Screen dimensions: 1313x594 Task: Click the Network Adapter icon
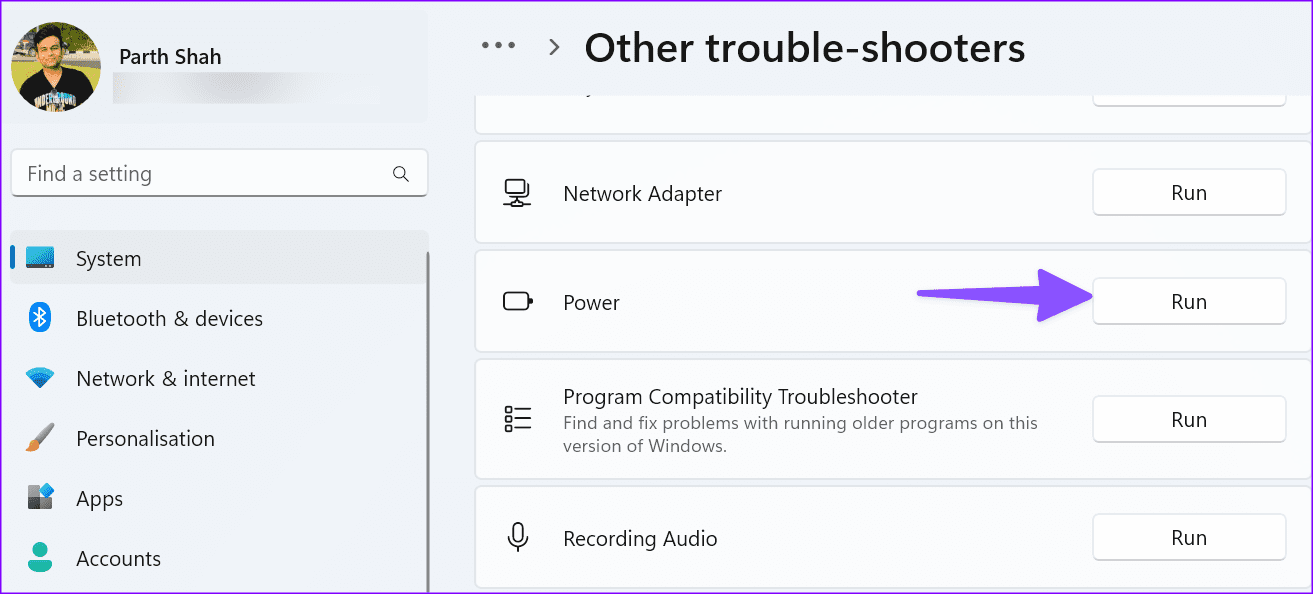517,193
